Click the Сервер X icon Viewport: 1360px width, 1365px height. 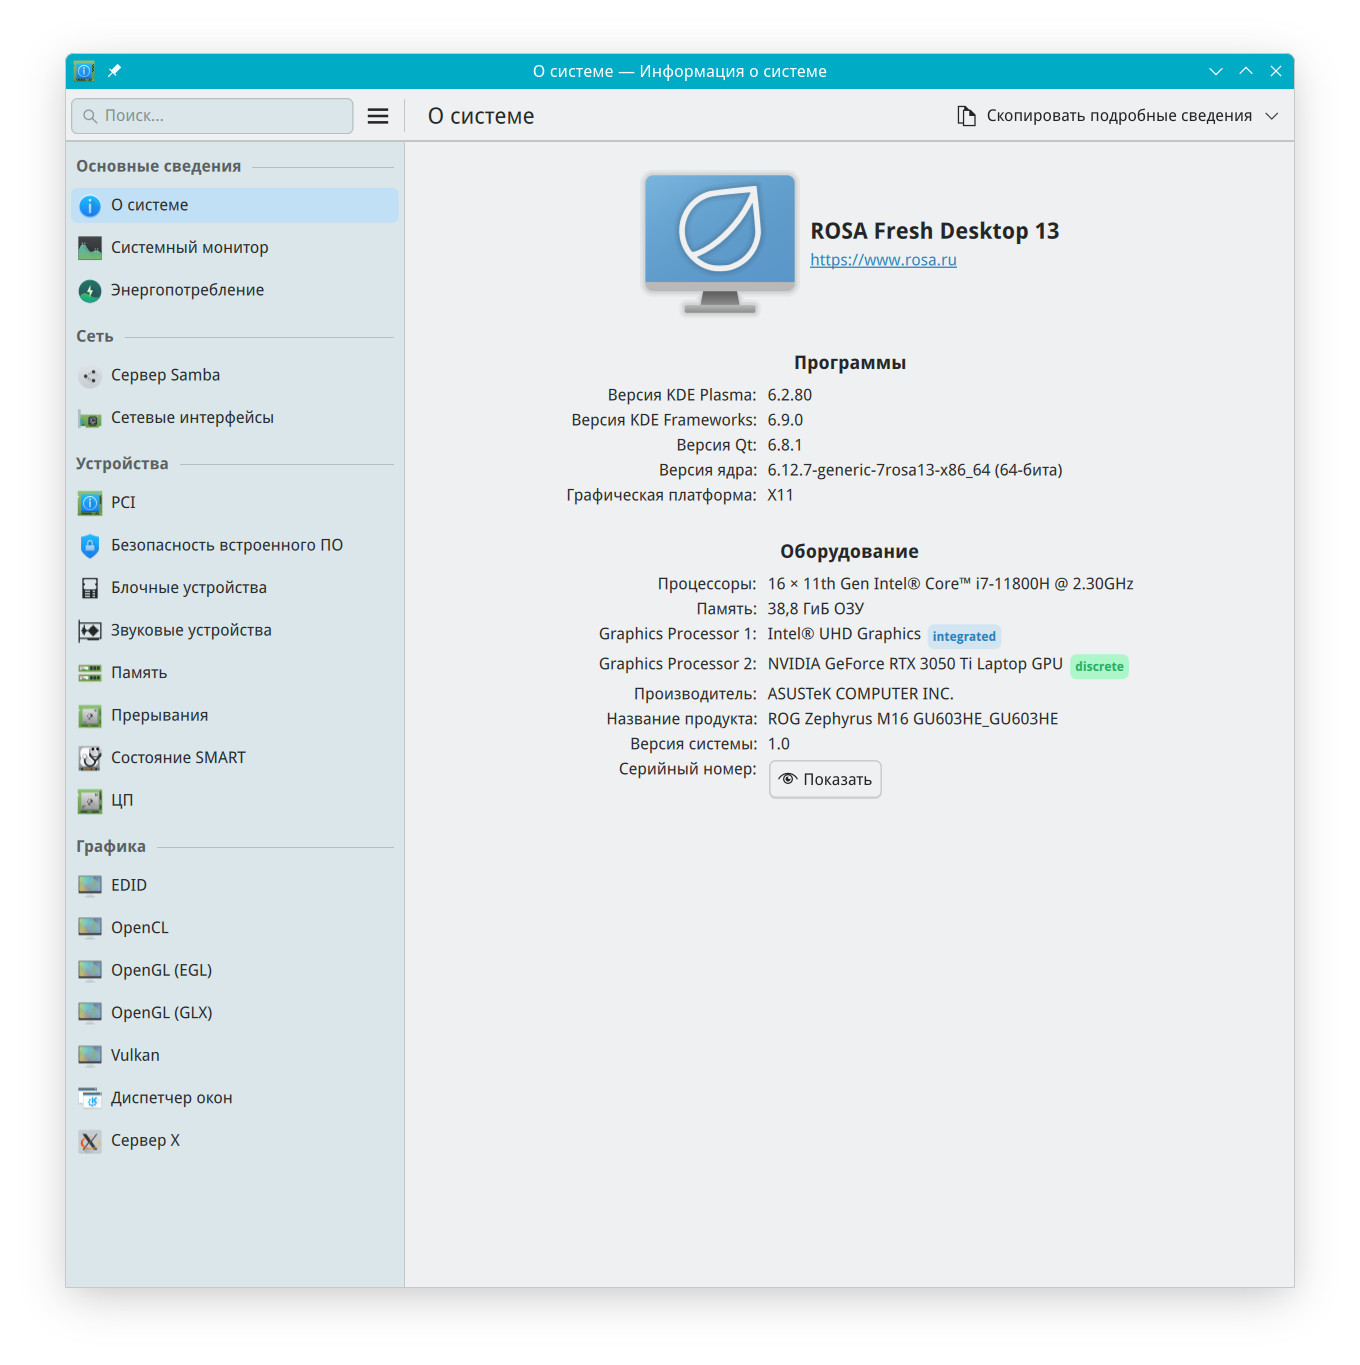pos(90,1141)
